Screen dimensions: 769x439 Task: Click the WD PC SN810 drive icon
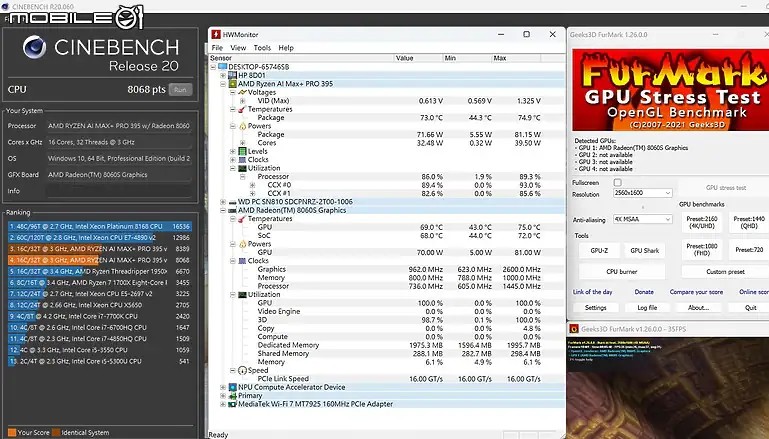click(232, 202)
